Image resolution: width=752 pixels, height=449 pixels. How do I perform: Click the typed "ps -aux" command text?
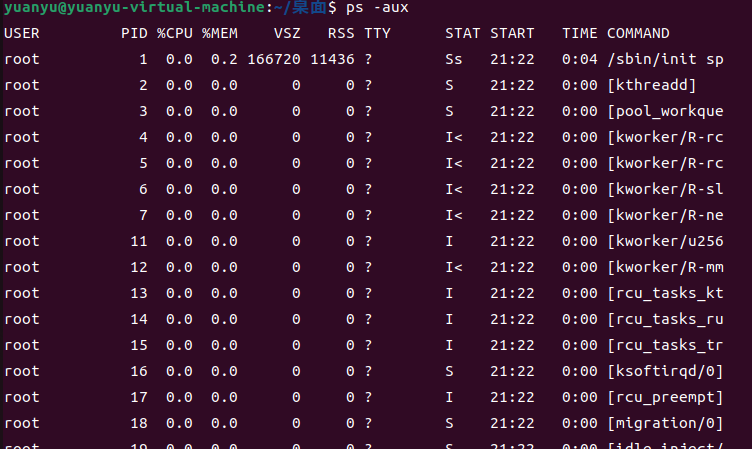pos(376,8)
